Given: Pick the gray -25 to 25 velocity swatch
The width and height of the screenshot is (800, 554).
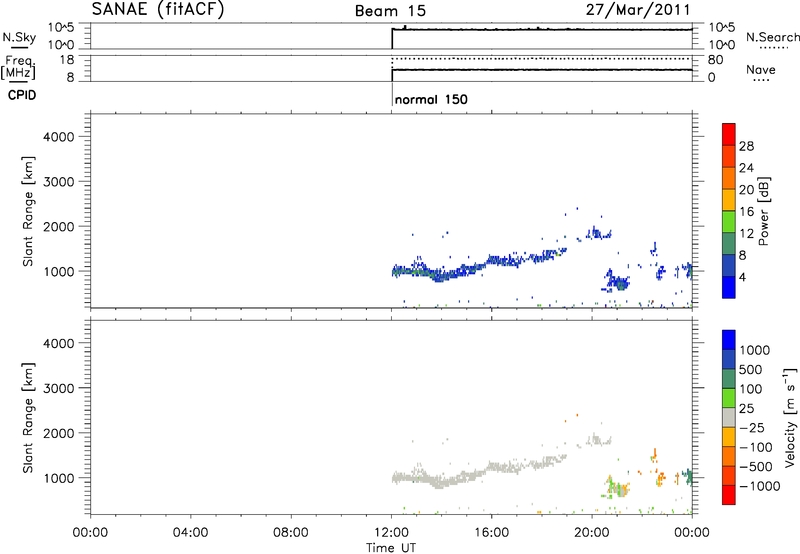Looking at the screenshot, I should pyautogui.click(x=729, y=418).
